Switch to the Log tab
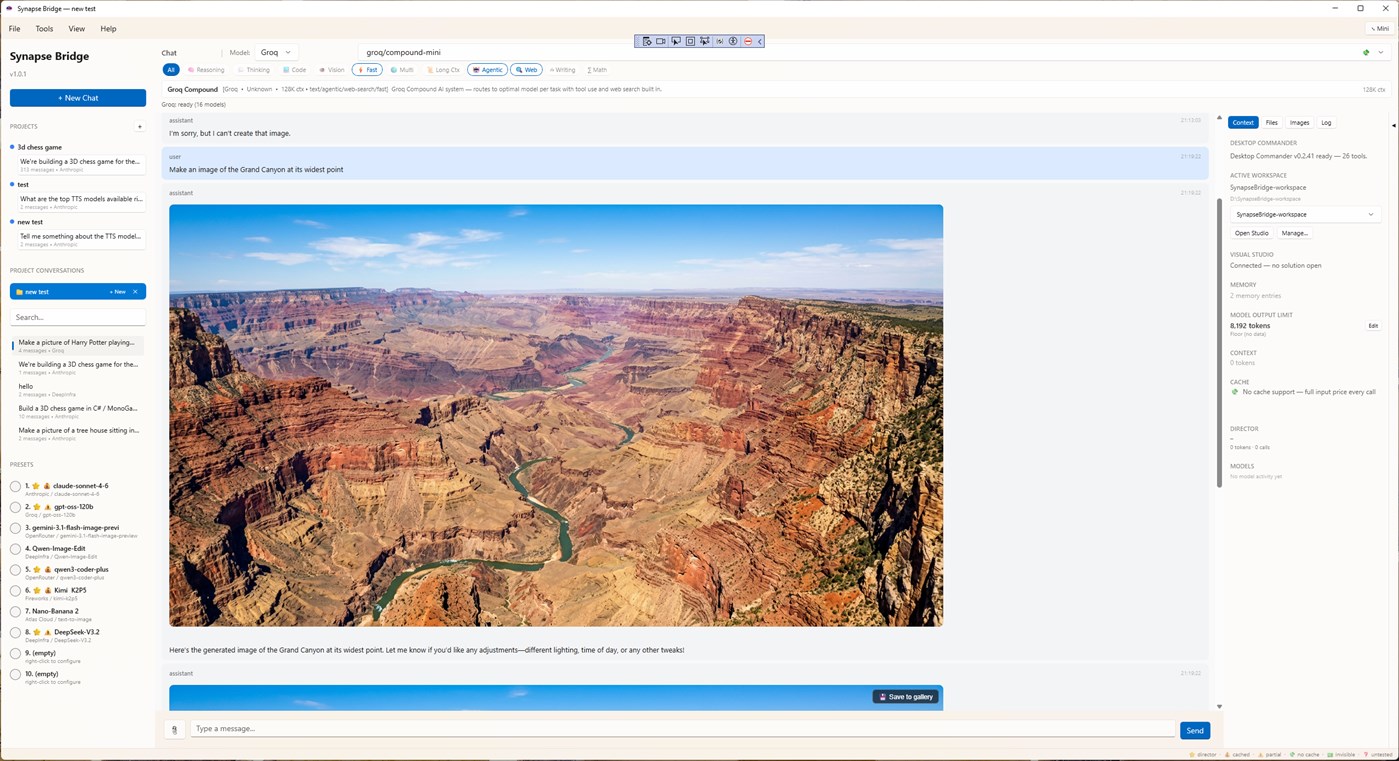This screenshot has height=761, width=1399. click(1326, 123)
